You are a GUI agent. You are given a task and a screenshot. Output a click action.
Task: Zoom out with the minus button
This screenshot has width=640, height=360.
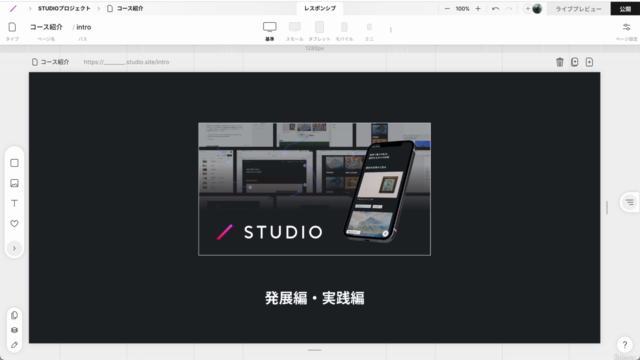click(x=447, y=9)
